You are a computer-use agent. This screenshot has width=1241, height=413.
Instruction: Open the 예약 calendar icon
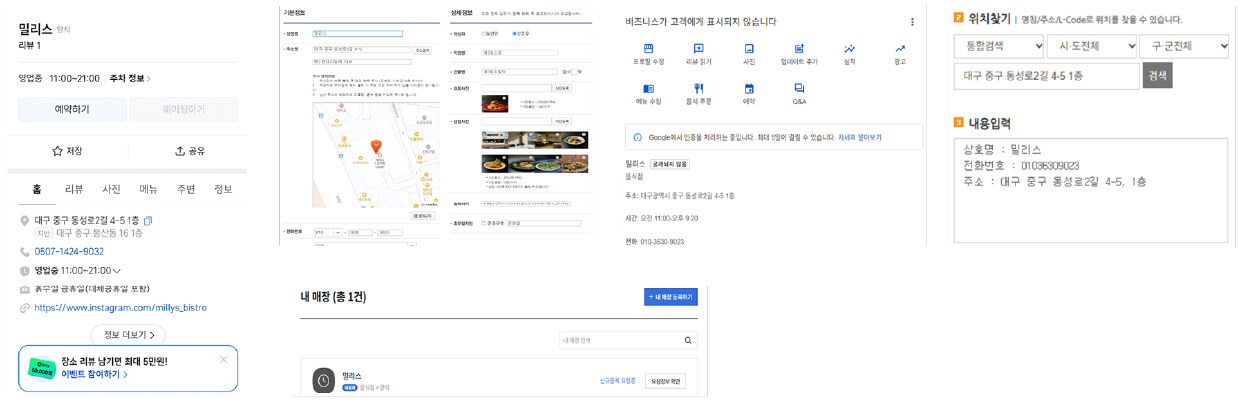749,88
